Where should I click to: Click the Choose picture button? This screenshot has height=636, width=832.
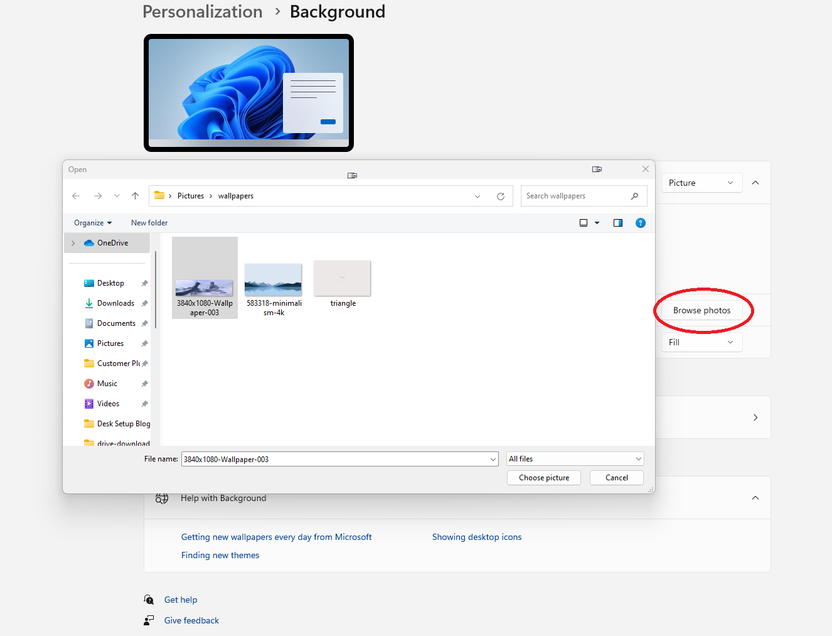[543, 477]
